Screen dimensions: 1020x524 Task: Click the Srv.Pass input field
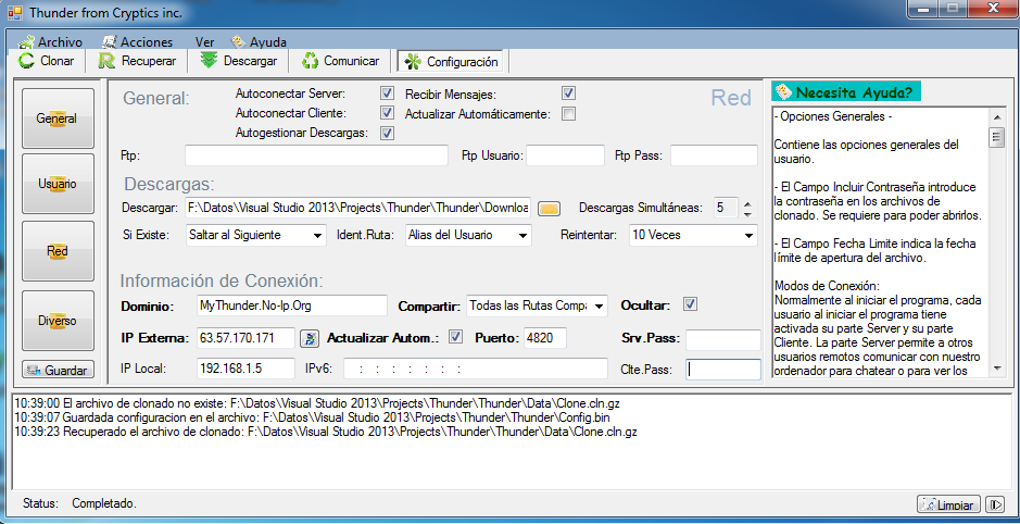point(723,339)
